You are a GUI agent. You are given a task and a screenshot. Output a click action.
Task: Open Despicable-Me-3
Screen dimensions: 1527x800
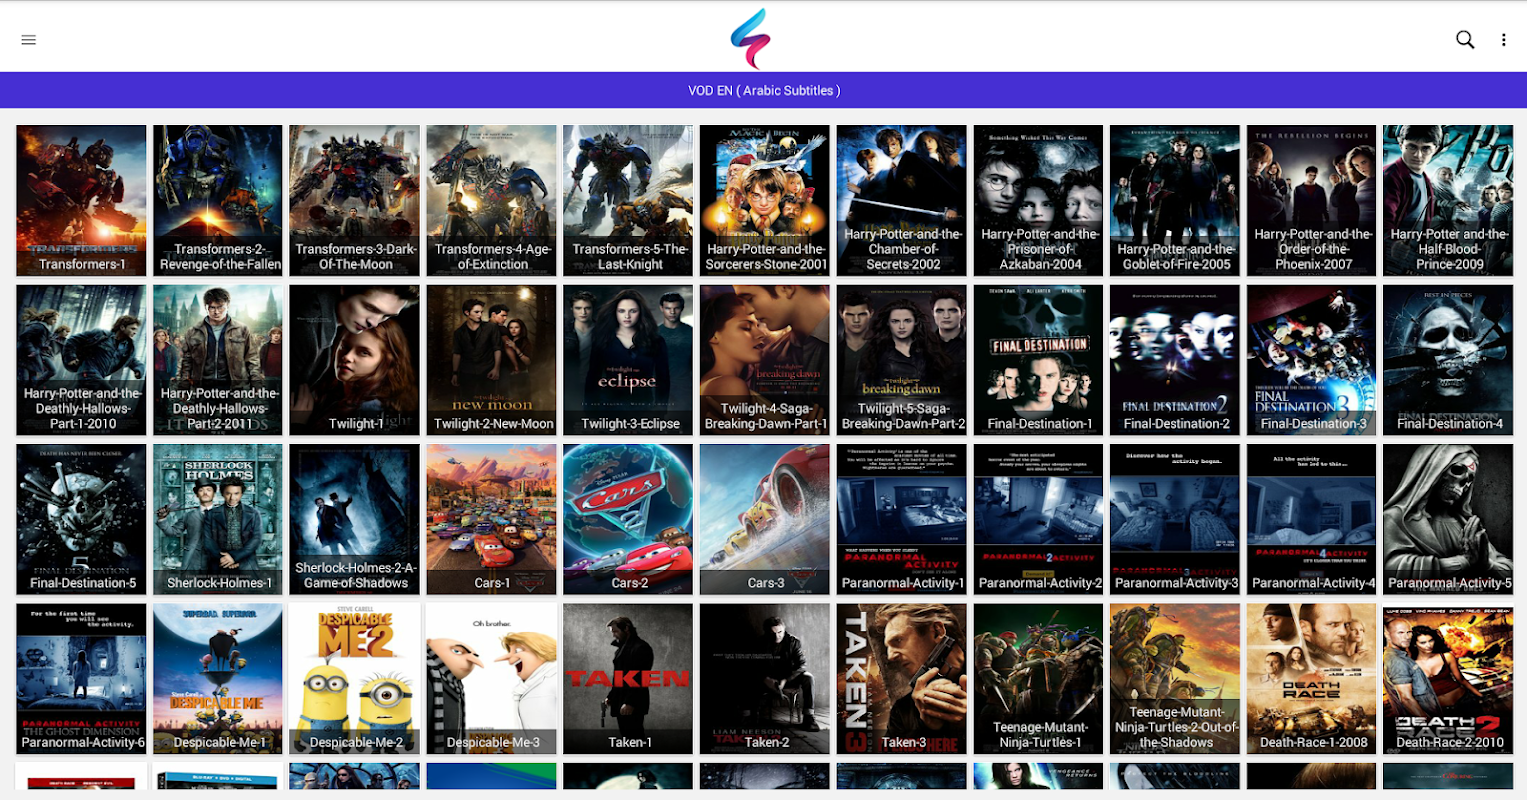pyautogui.click(x=491, y=678)
